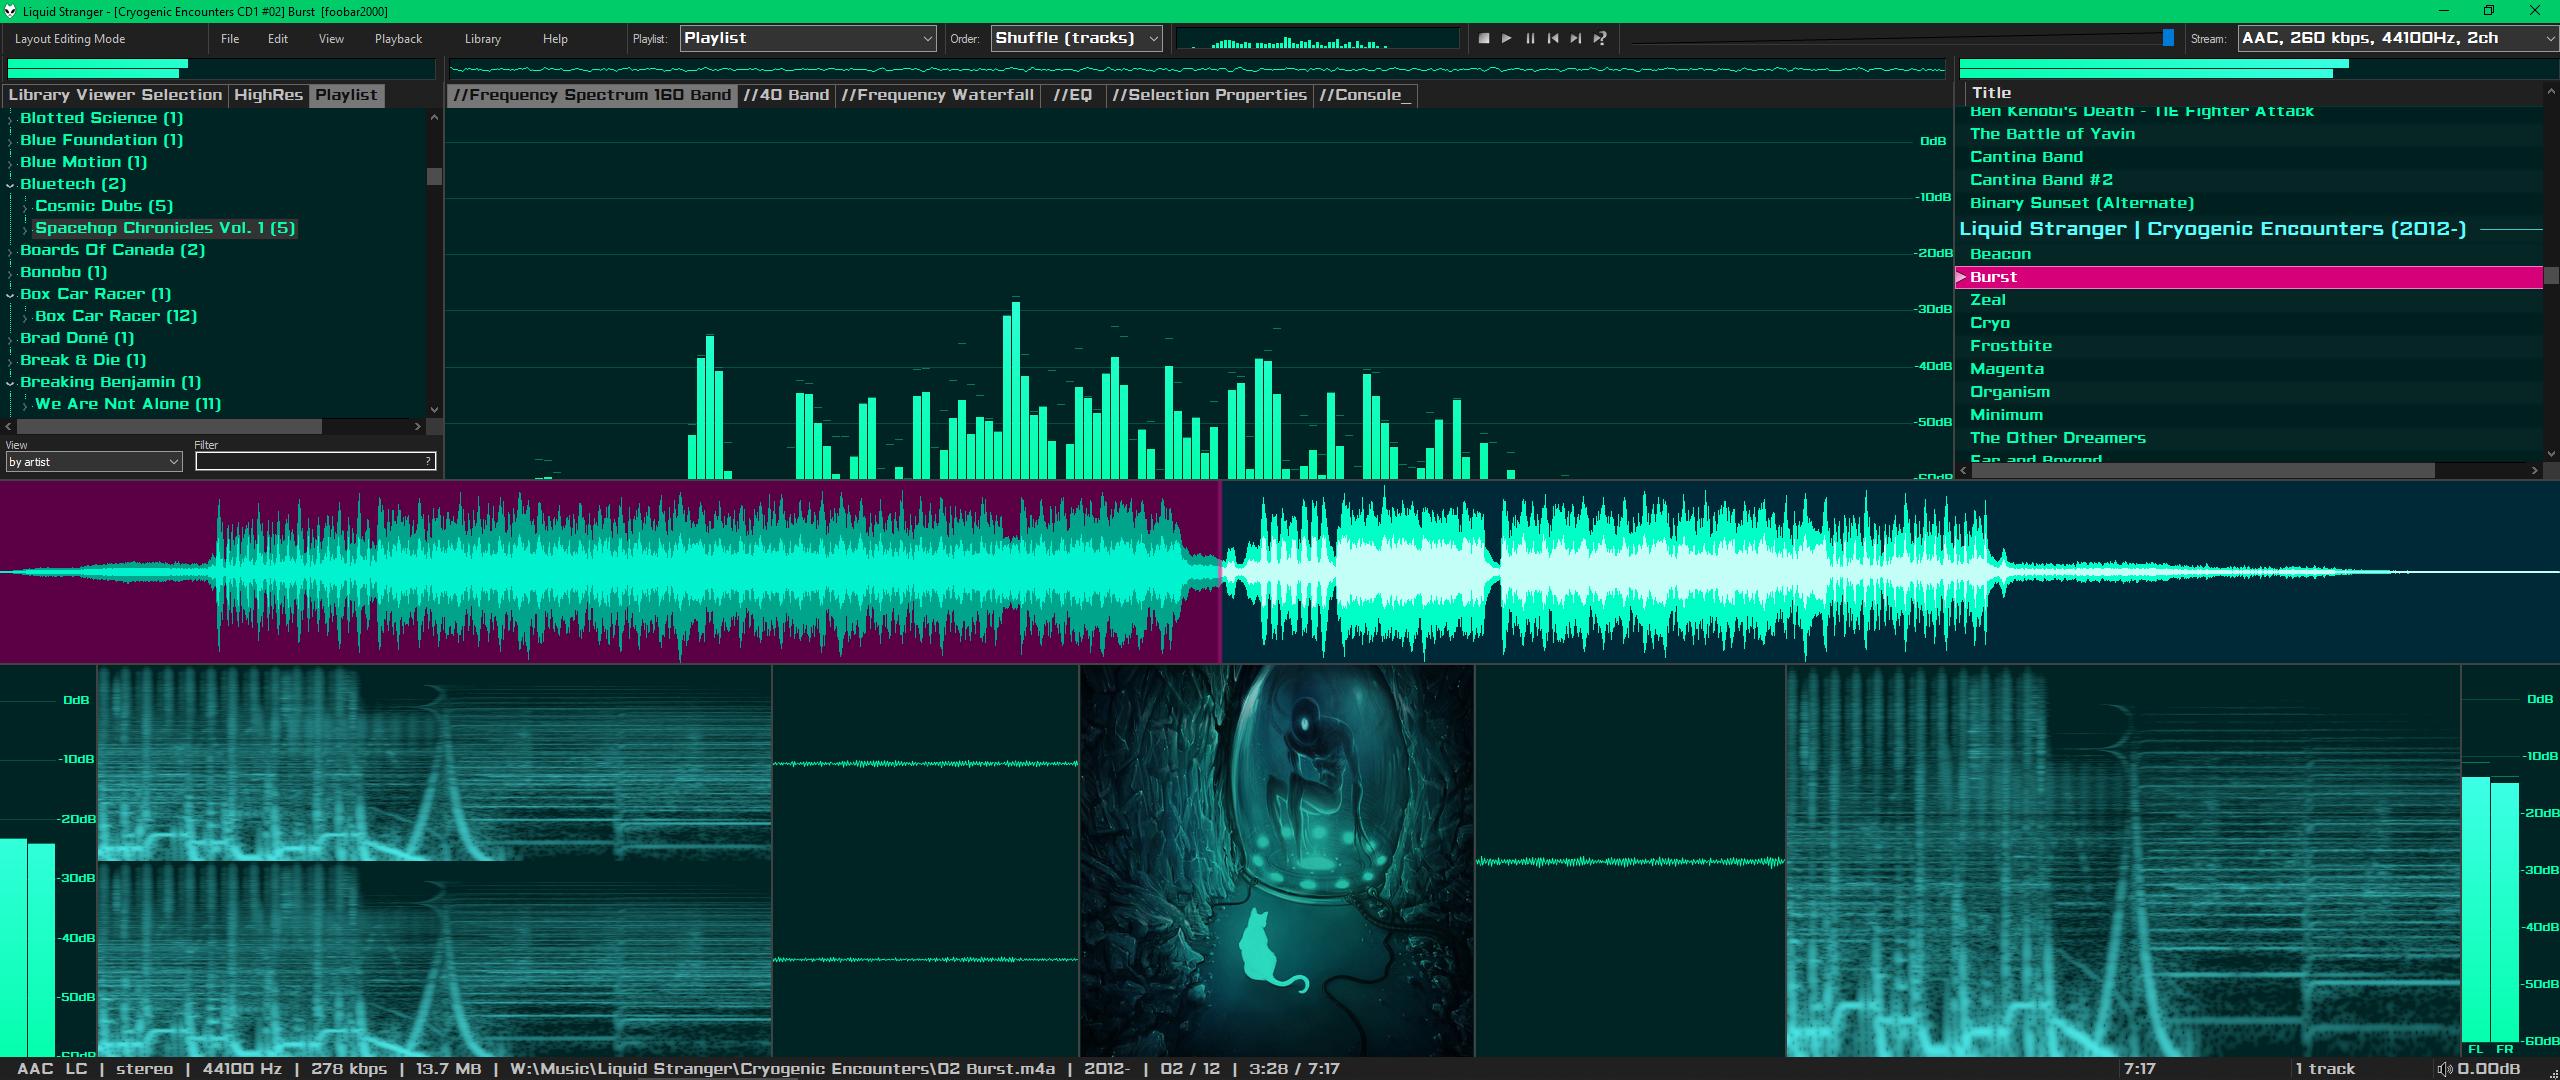2560x1080 pixels.
Task: Select The Other Dreamers track
Action: tap(2249, 438)
